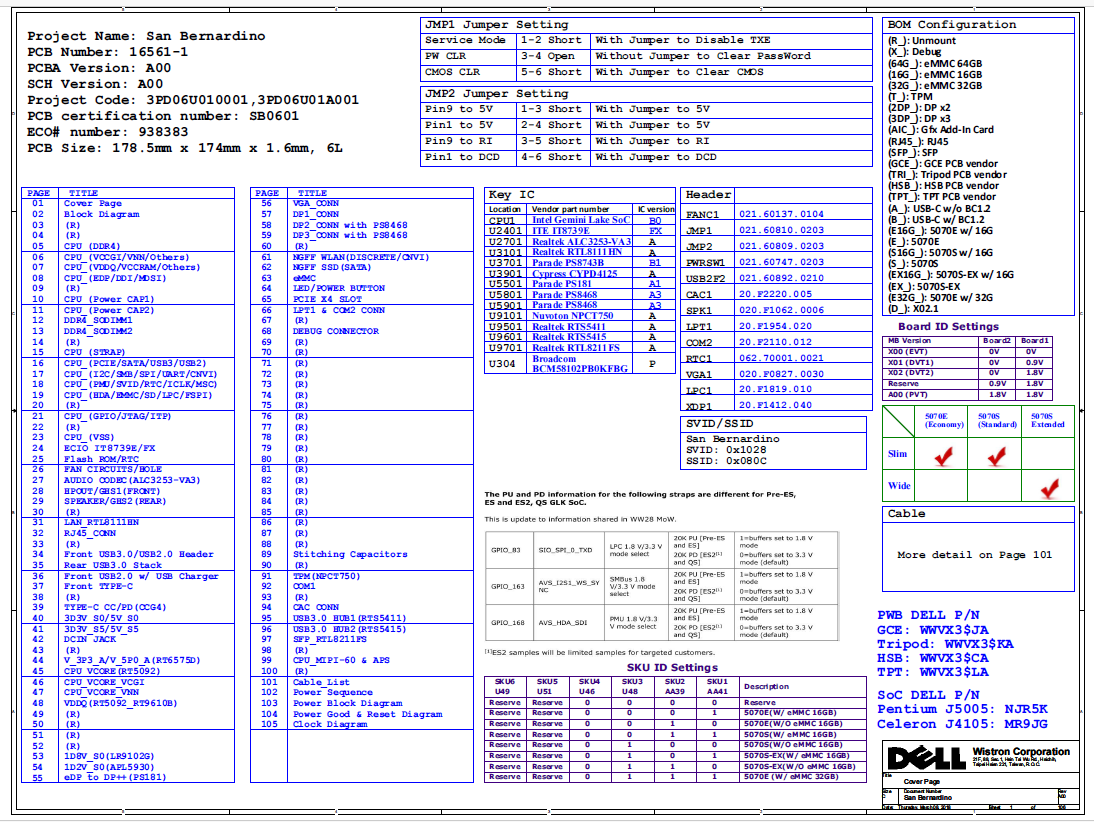
Task: Open the 'DDR4_SODIMM1' page entry
Action: click(x=98, y=320)
